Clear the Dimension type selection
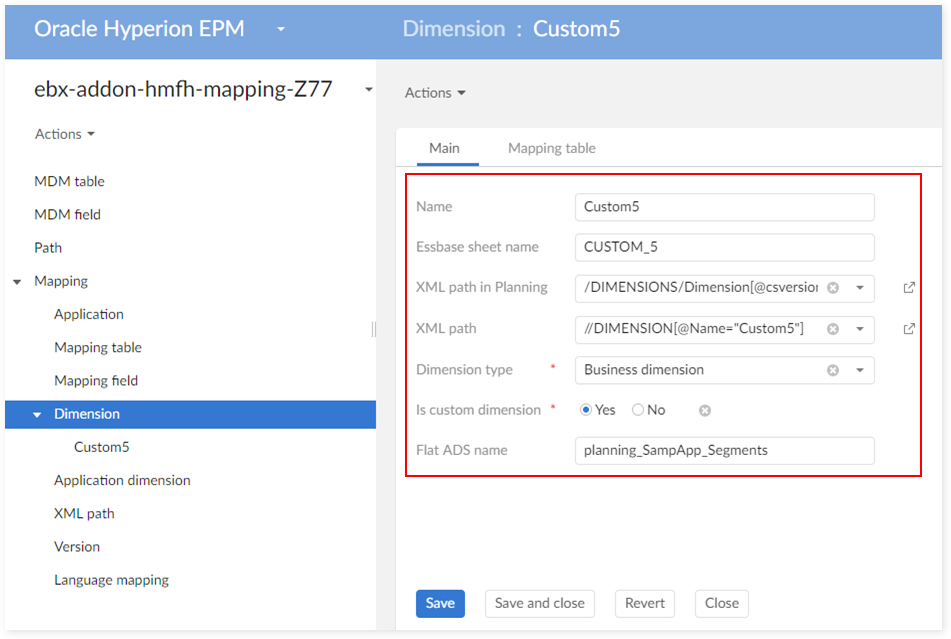Screen dimensions: 951x639 click(832, 370)
